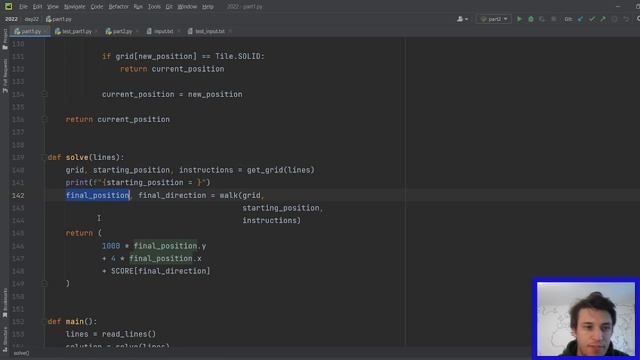Click the fold marker on line 136
Screen dimensions: 640x360
pyautogui.click(x=44, y=120)
